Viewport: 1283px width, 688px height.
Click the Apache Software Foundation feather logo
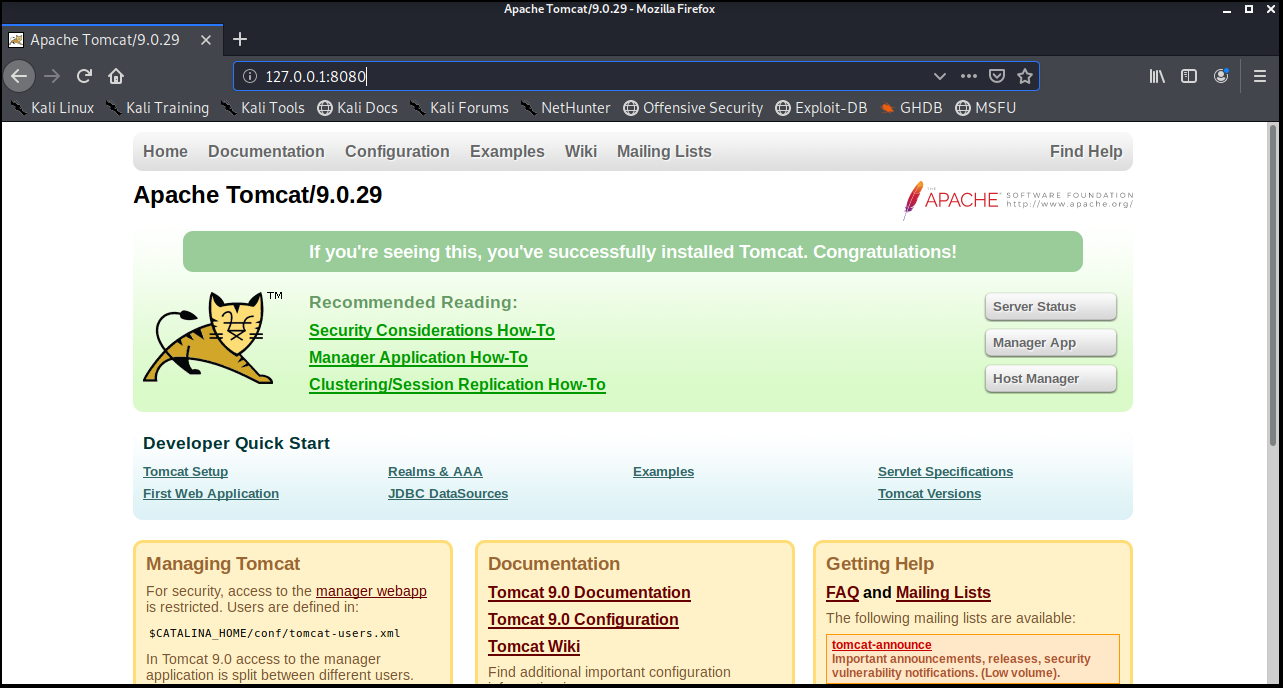[x=1017, y=200]
